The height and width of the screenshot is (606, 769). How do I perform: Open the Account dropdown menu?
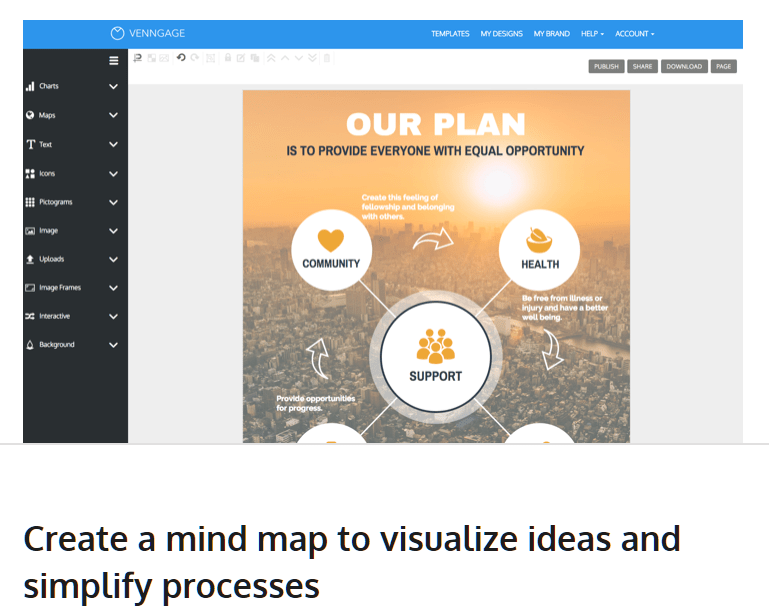(x=634, y=34)
